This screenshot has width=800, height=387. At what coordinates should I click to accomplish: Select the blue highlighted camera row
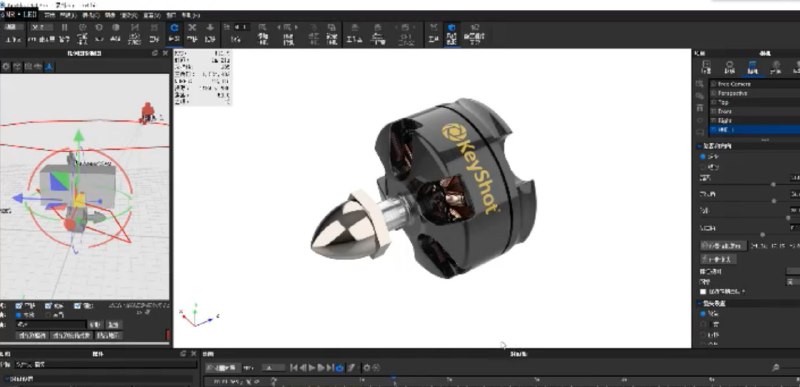755,130
